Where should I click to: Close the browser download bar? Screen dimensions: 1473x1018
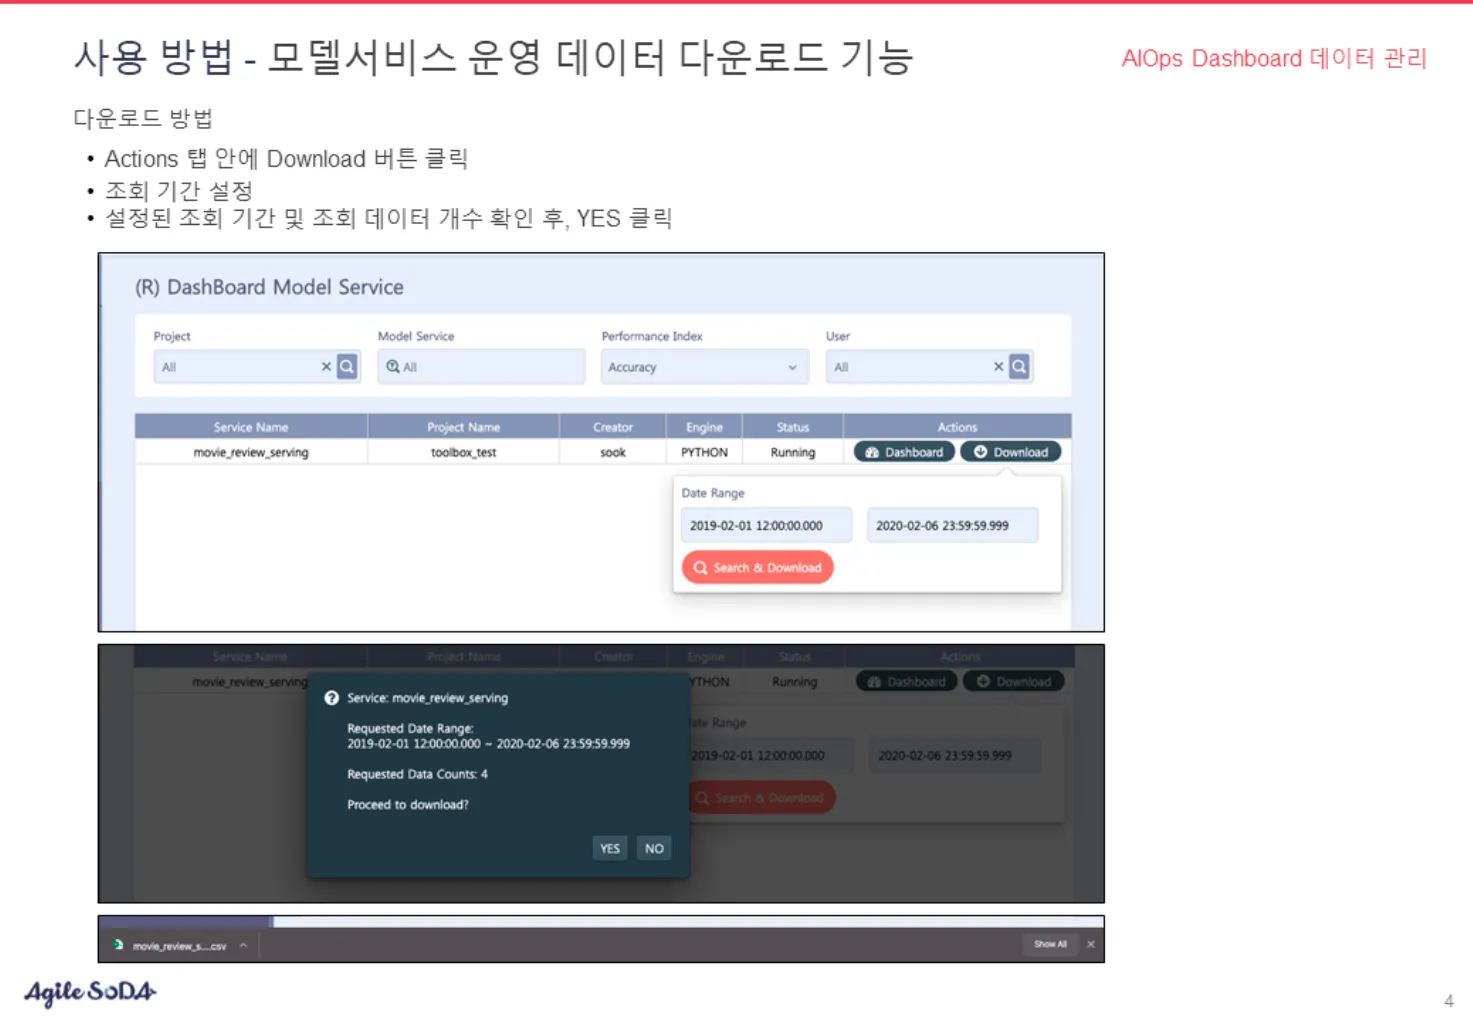point(1091,944)
